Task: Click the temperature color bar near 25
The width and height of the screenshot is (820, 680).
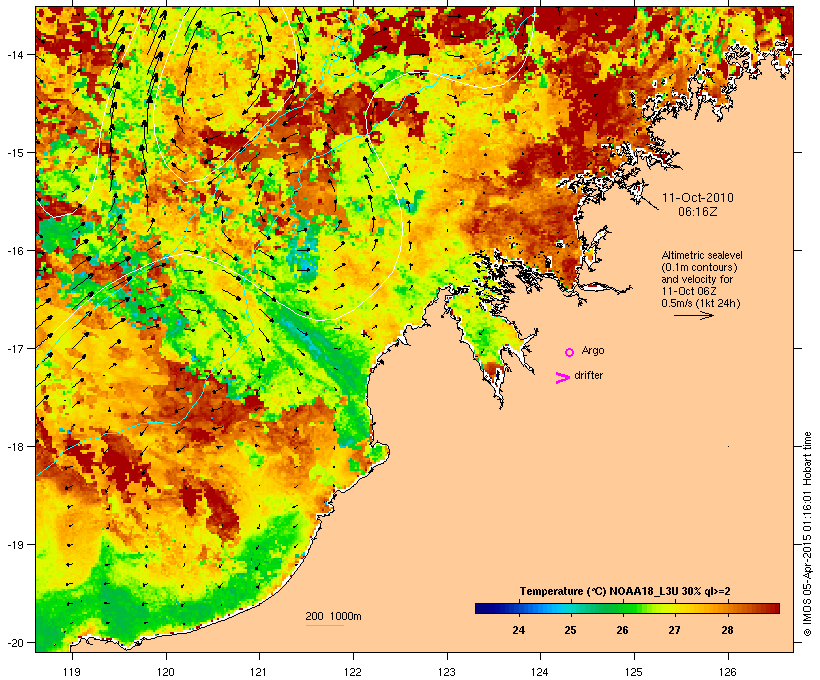Action: [x=570, y=608]
